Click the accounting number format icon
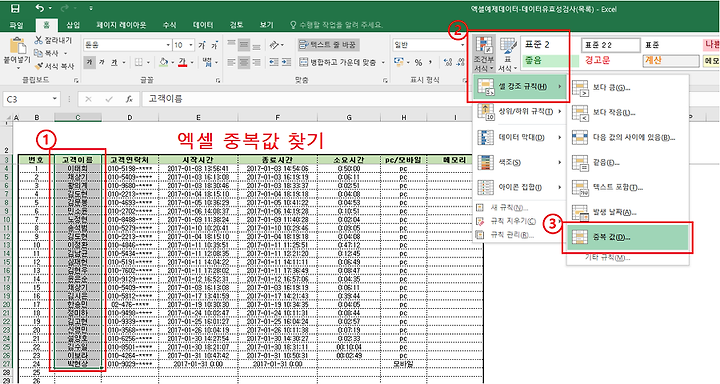The height and width of the screenshot is (384, 720). pyautogui.click(x=399, y=62)
